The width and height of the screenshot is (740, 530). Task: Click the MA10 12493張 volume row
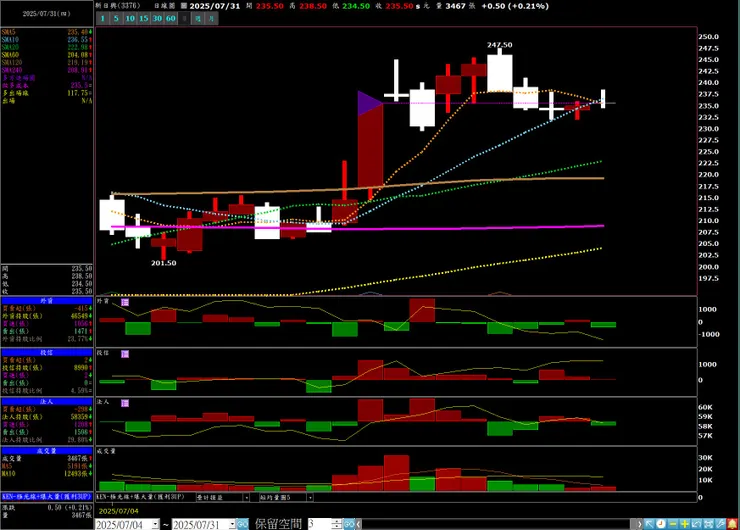click(47, 473)
